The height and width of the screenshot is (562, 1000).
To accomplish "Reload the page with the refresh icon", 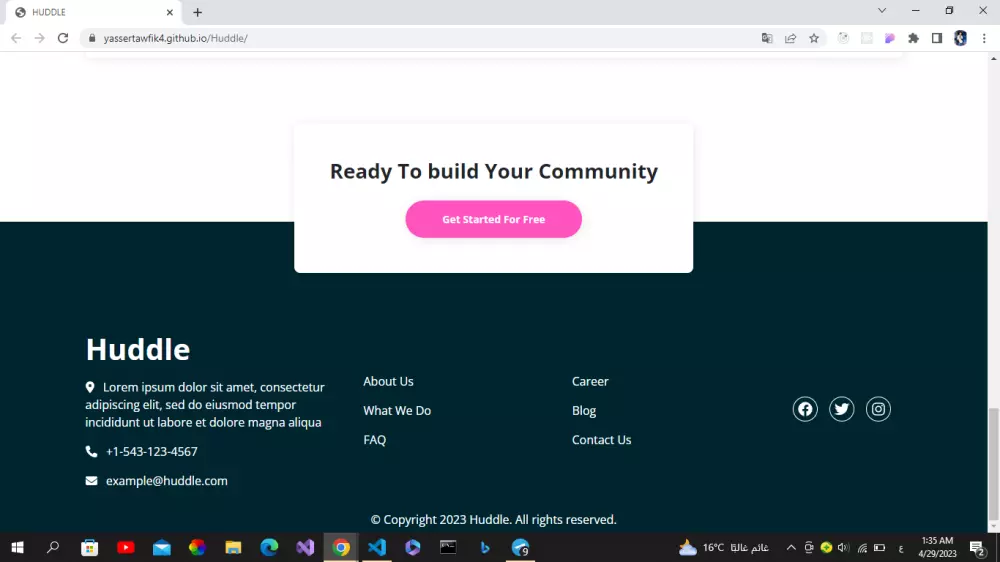I will pos(62,38).
